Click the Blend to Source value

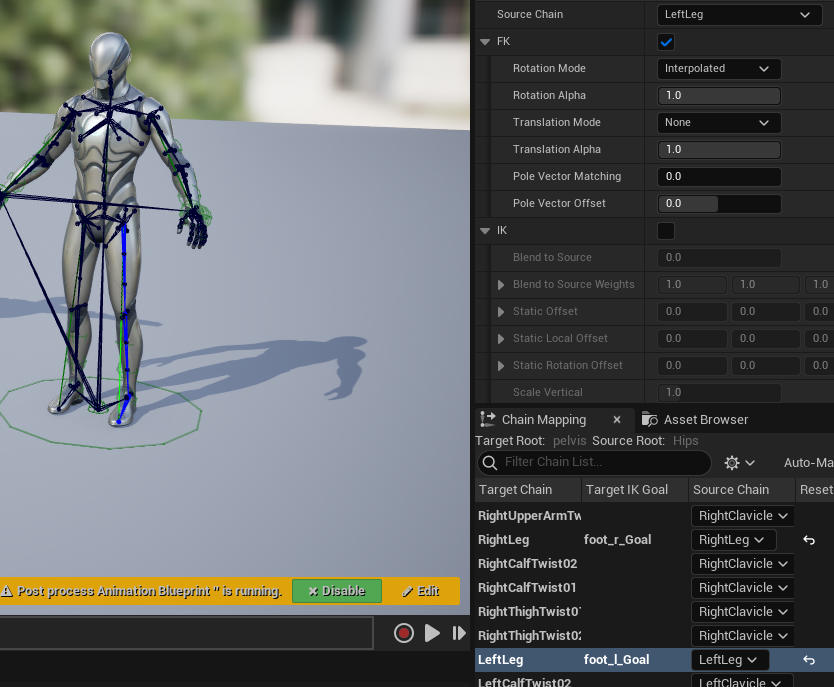click(x=719, y=257)
